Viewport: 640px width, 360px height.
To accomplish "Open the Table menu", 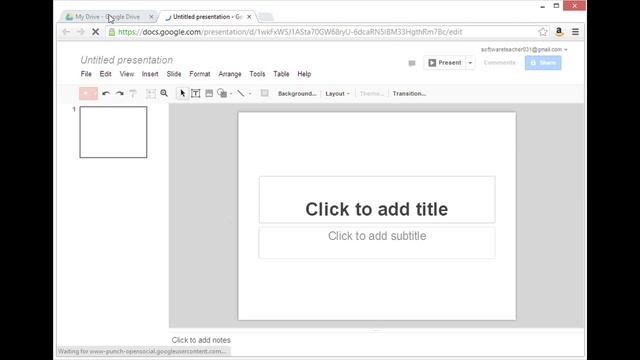I will tap(281, 74).
